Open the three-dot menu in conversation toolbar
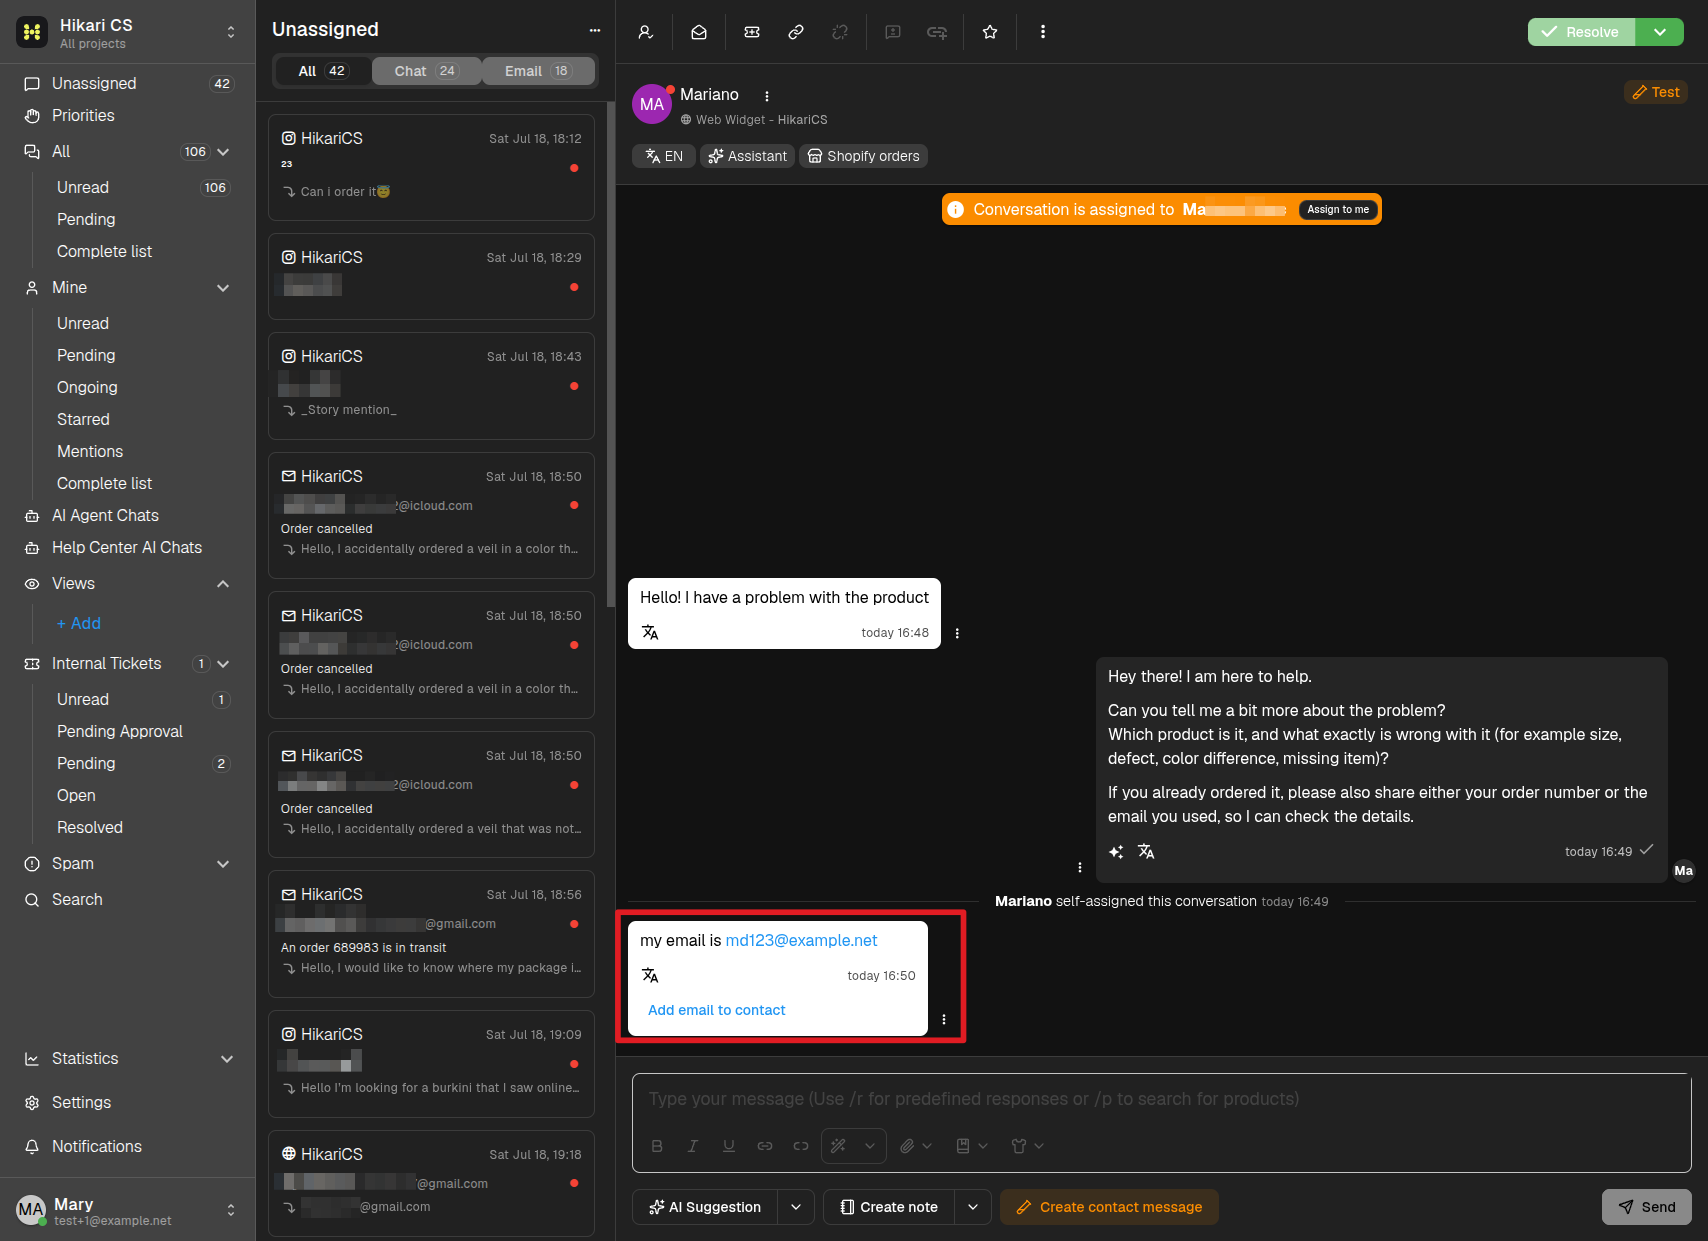This screenshot has height=1241, width=1708. click(1043, 32)
